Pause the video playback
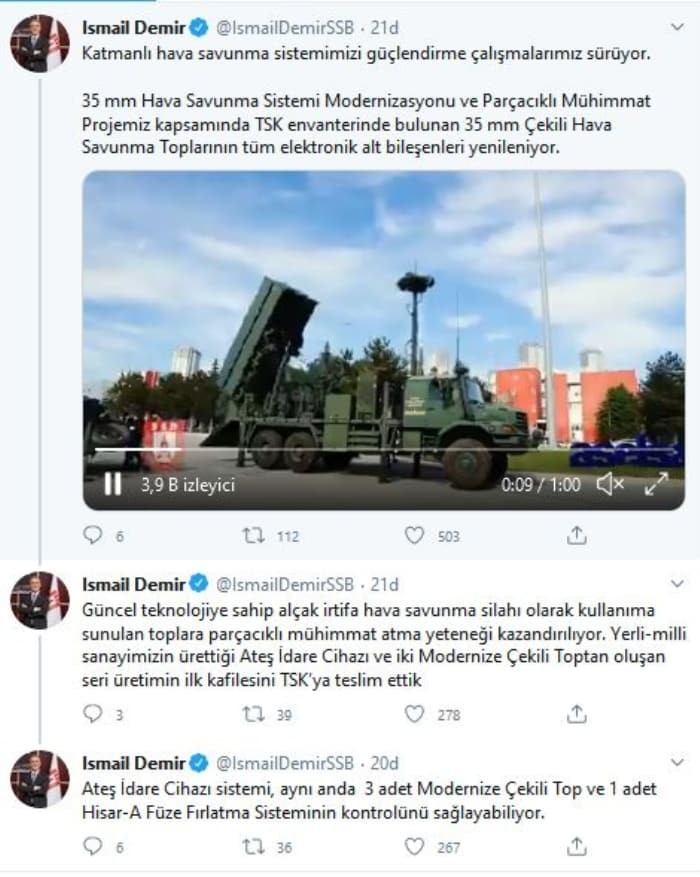Viewport: 700px width, 877px height. [x=112, y=484]
